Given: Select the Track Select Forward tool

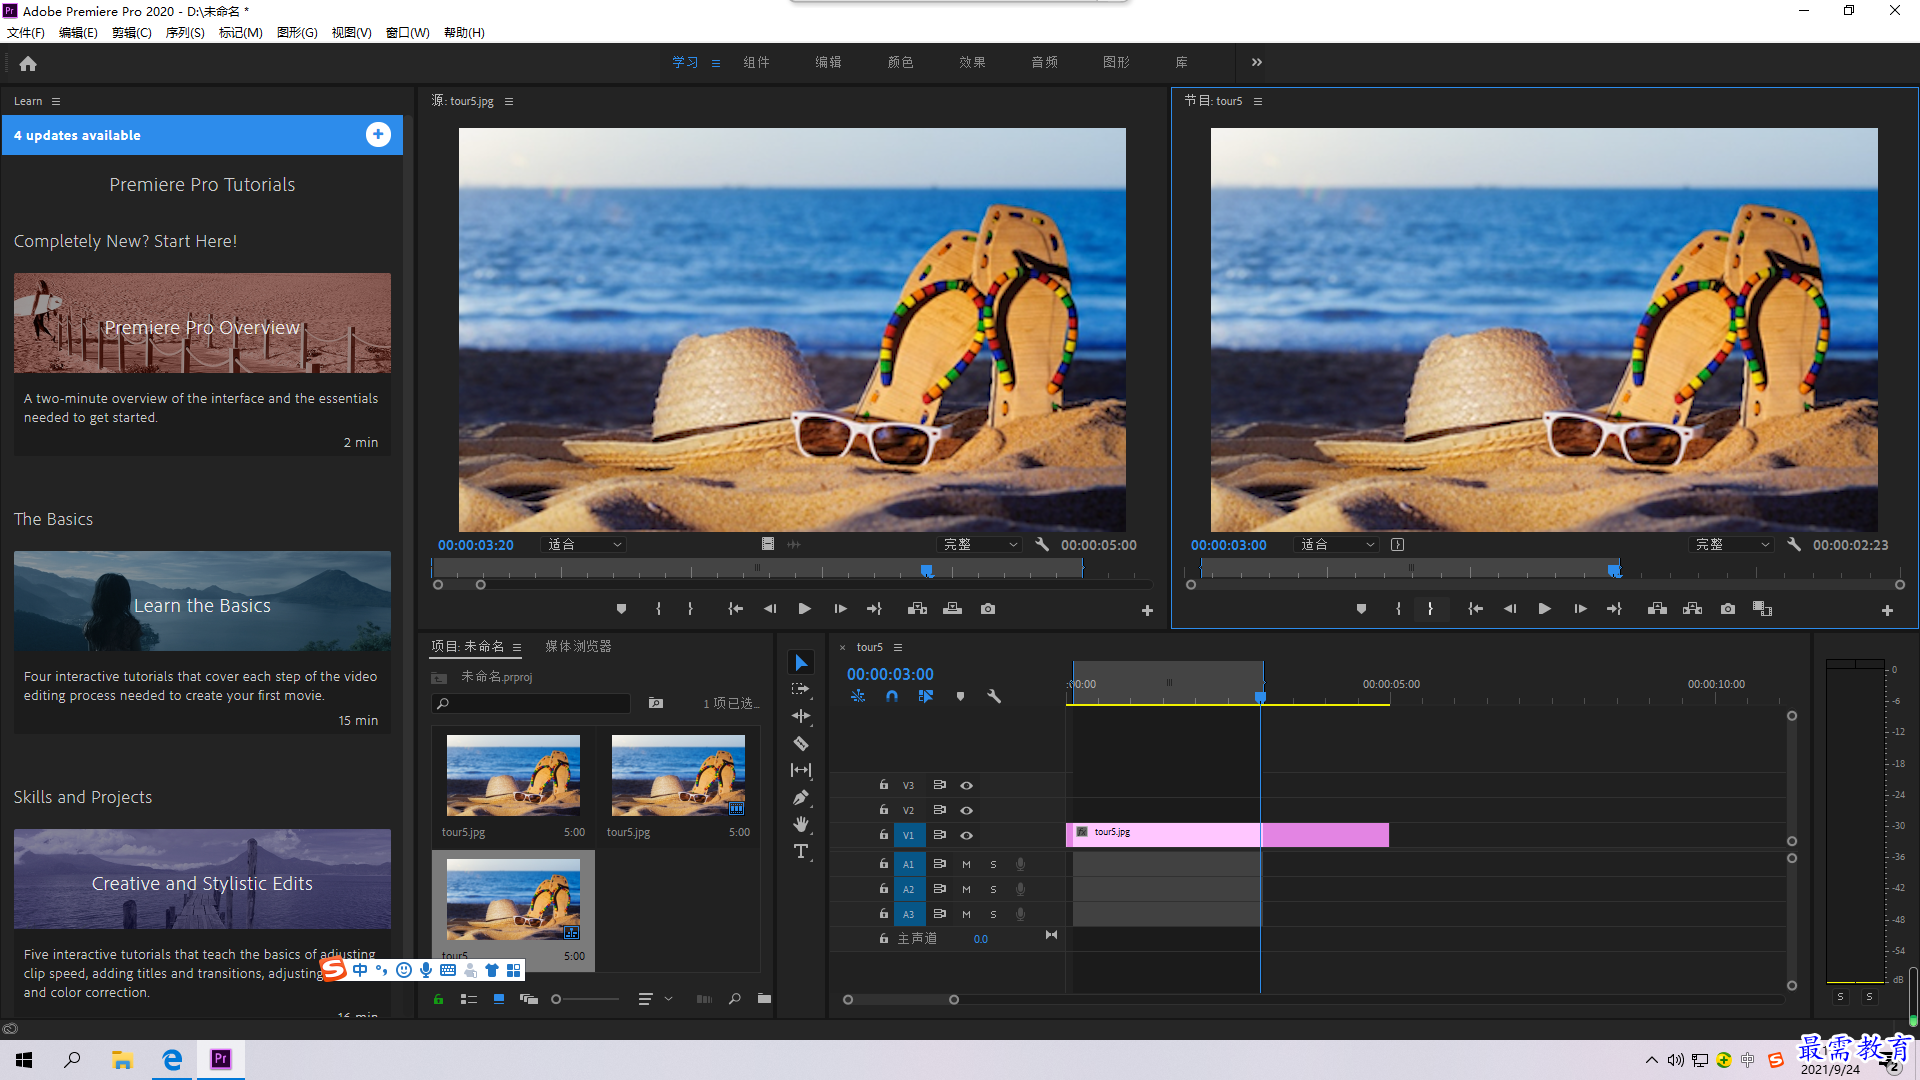Looking at the screenshot, I should [801, 689].
